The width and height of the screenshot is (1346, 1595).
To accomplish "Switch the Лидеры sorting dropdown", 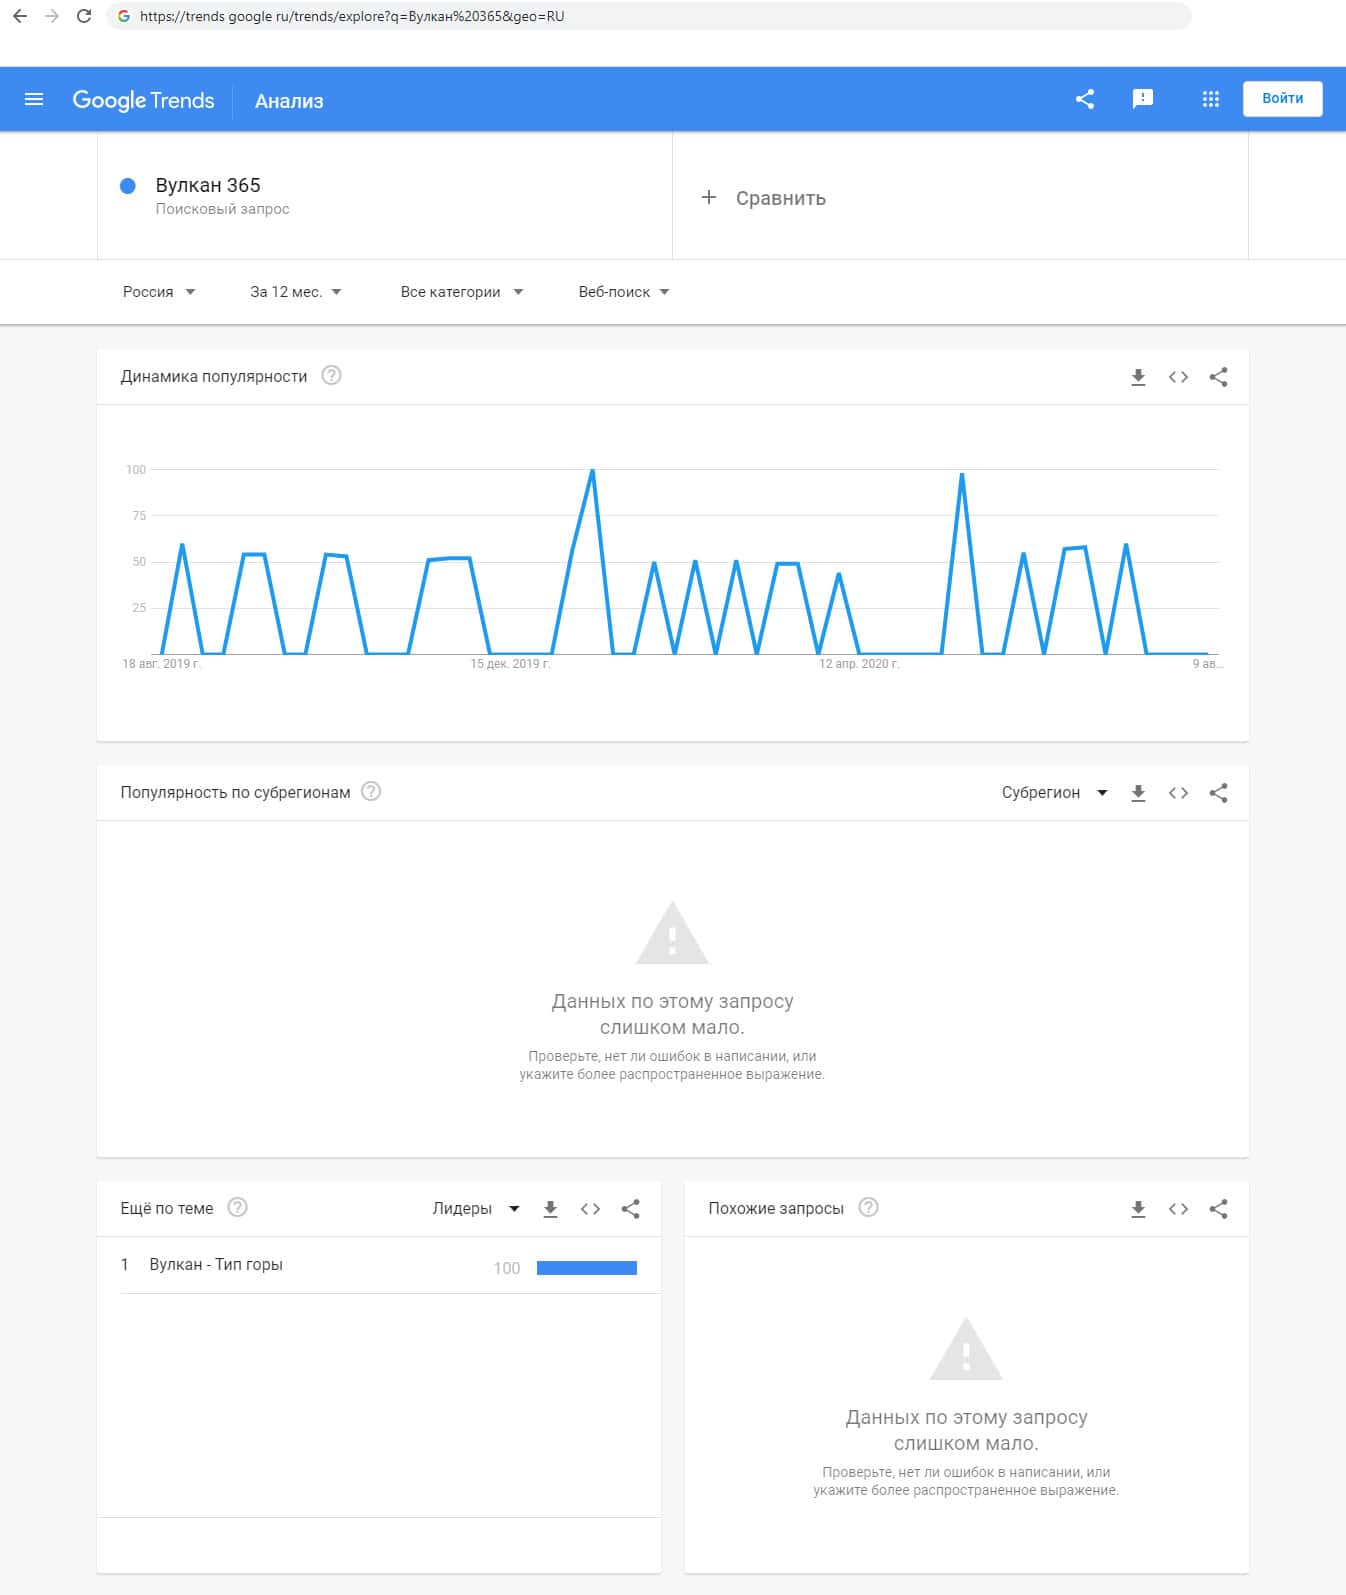I will coord(476,1209).
